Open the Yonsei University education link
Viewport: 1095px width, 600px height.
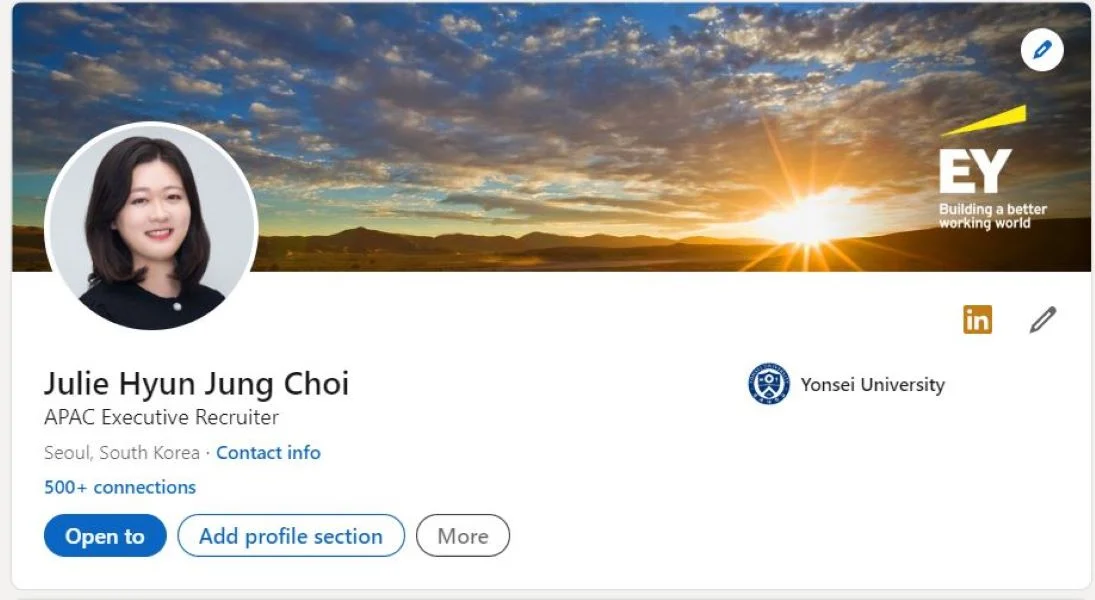[x=872, y=385]
